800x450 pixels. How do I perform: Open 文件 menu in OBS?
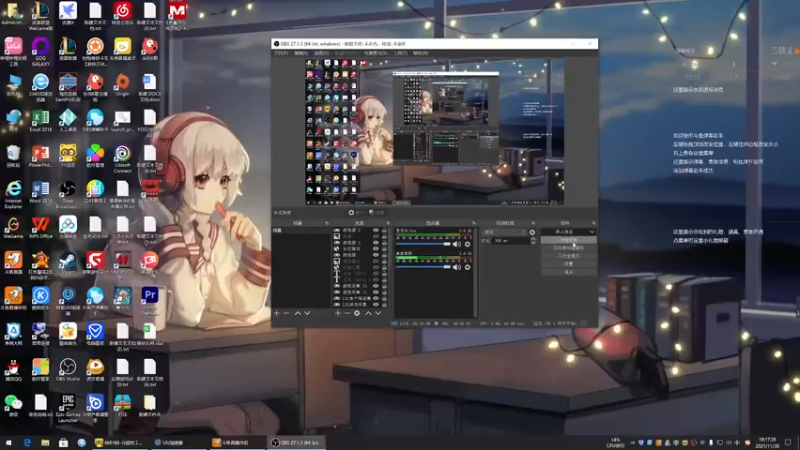[281, 53]
